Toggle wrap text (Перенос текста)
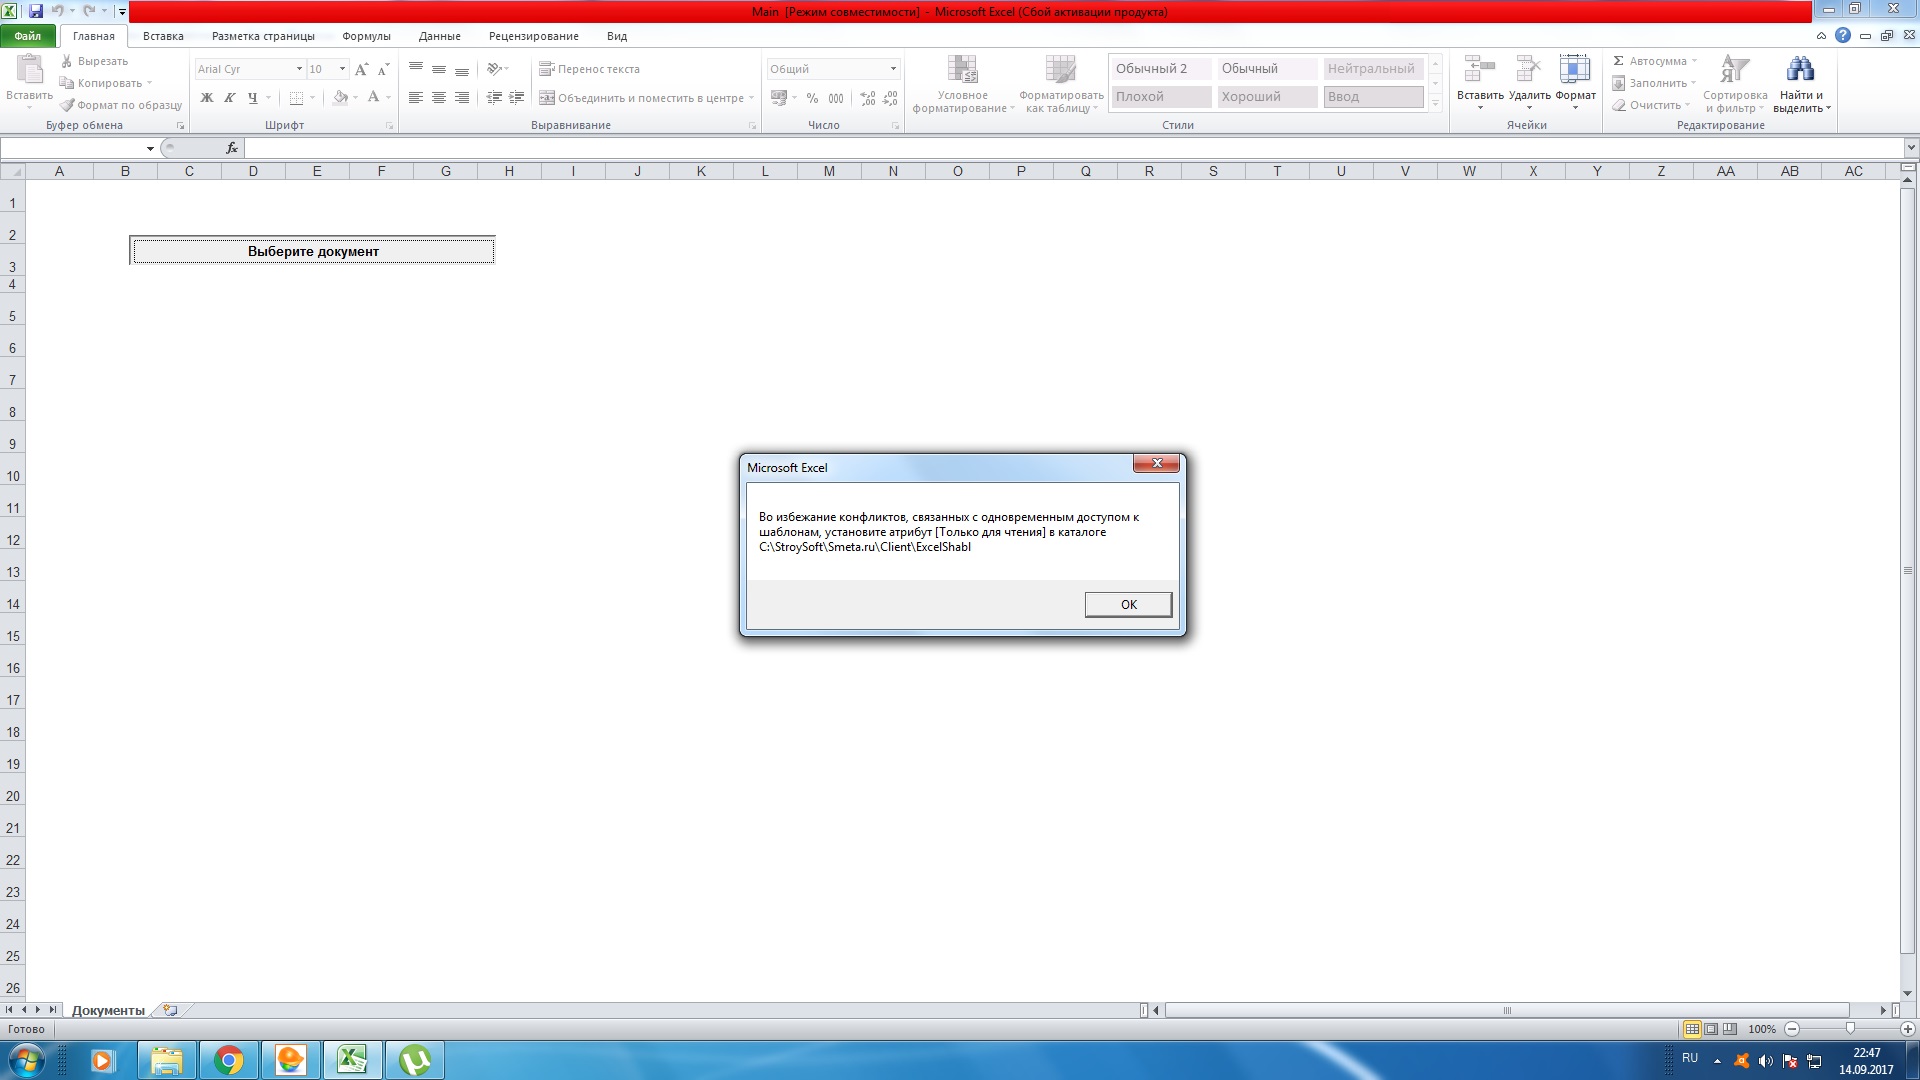 [589, 69]
